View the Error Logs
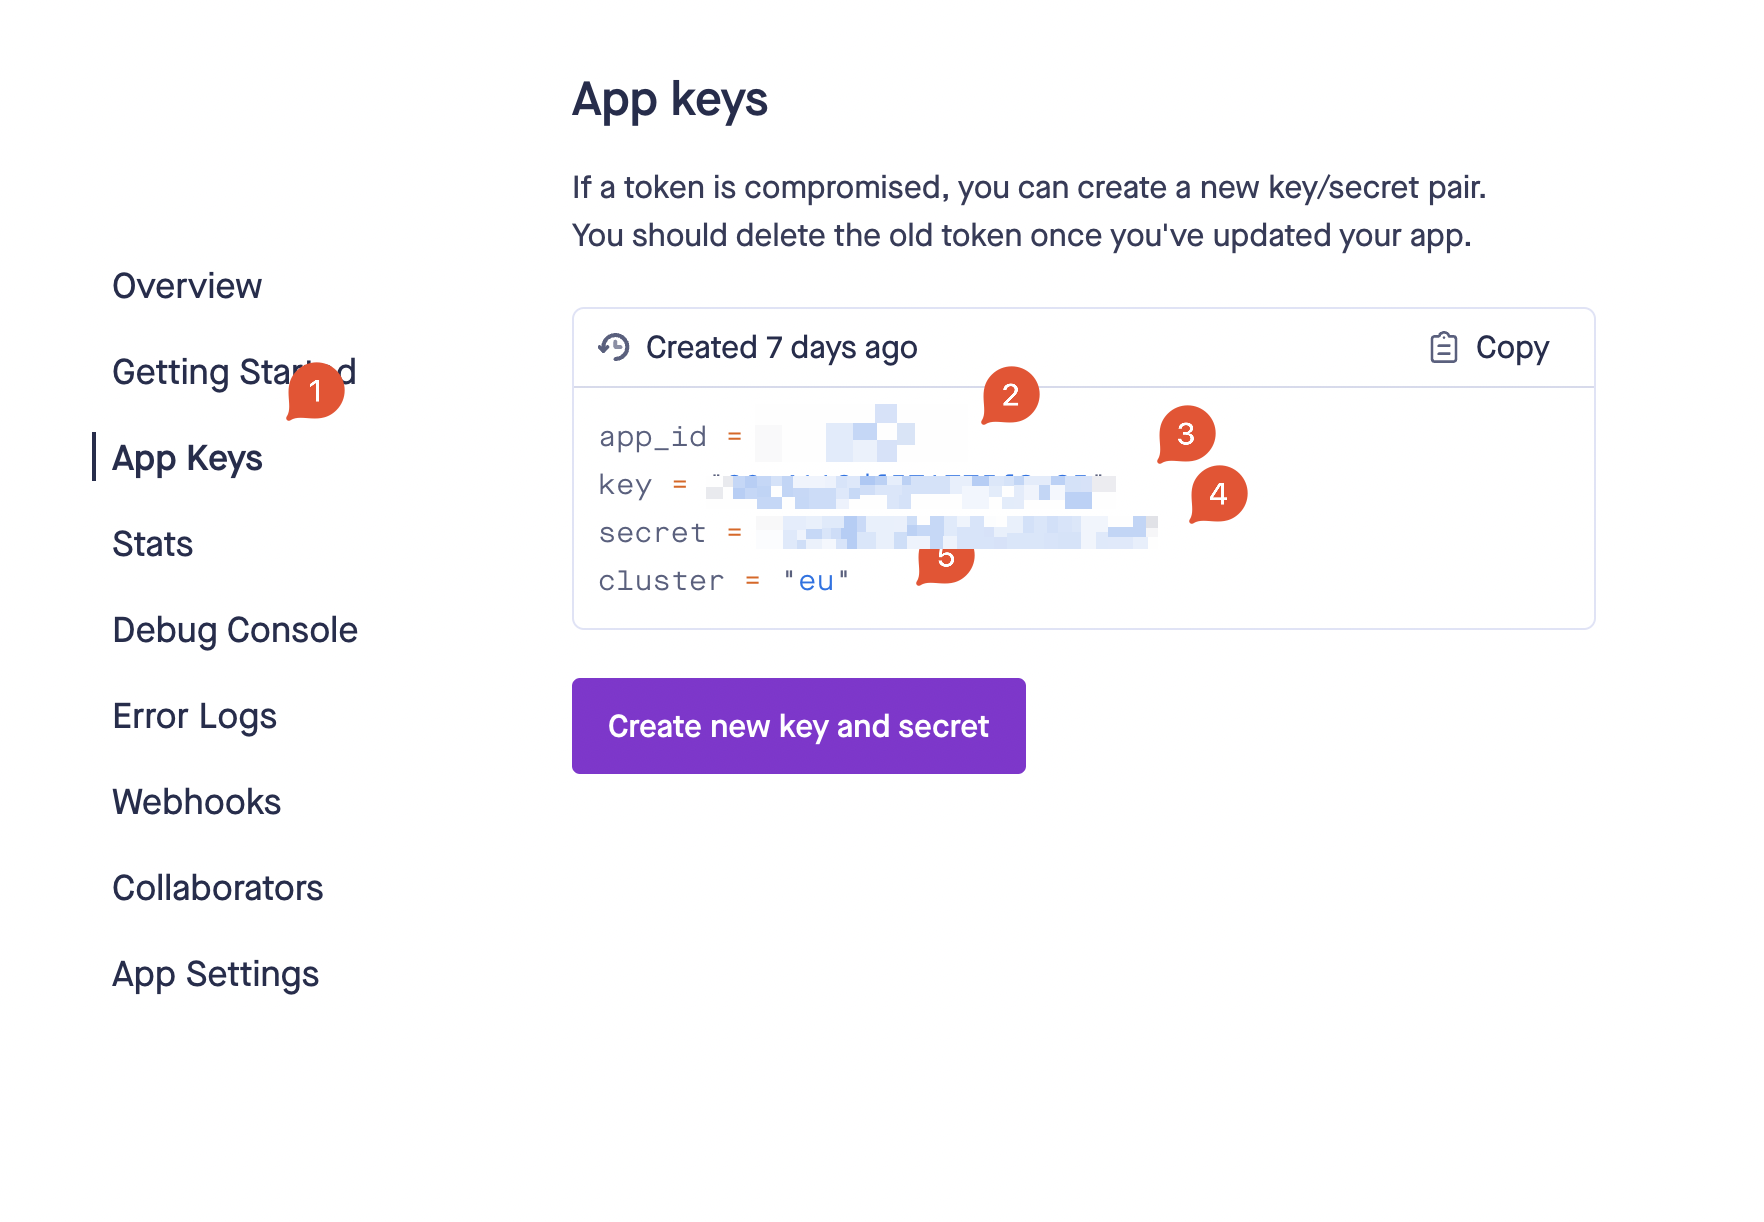This screenshot has height=1222, width=1764. tap(194, 716)
